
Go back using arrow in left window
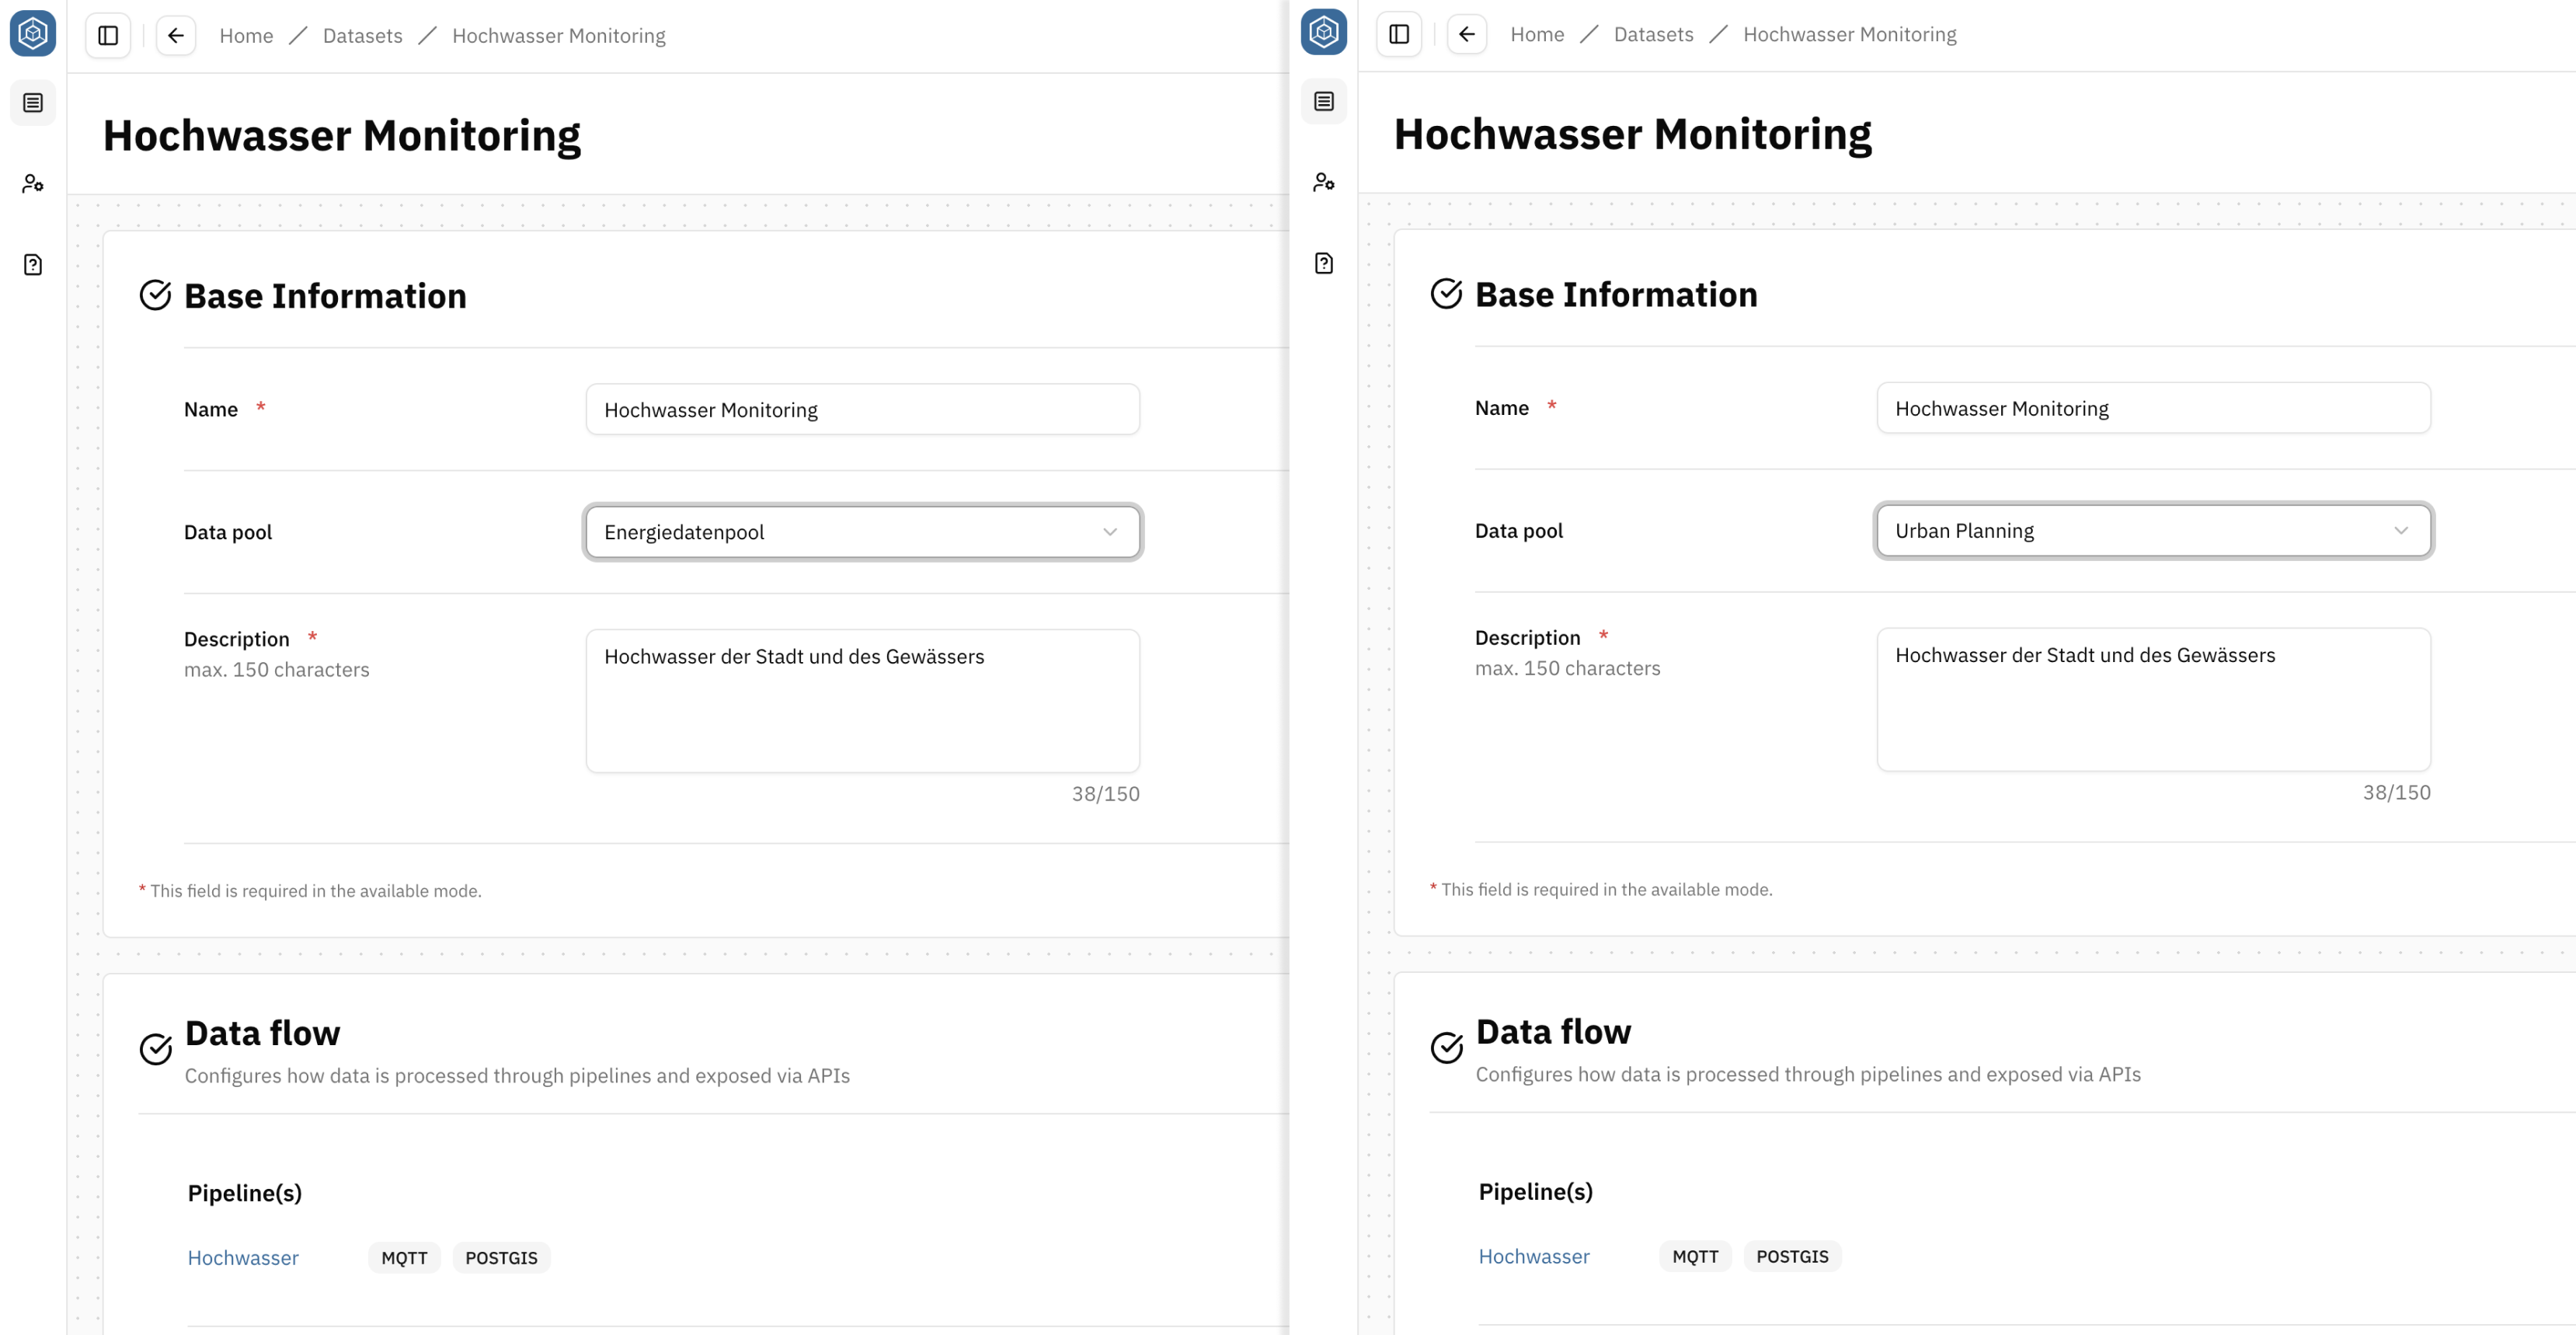pyautogui.click(x=176, y=36)
